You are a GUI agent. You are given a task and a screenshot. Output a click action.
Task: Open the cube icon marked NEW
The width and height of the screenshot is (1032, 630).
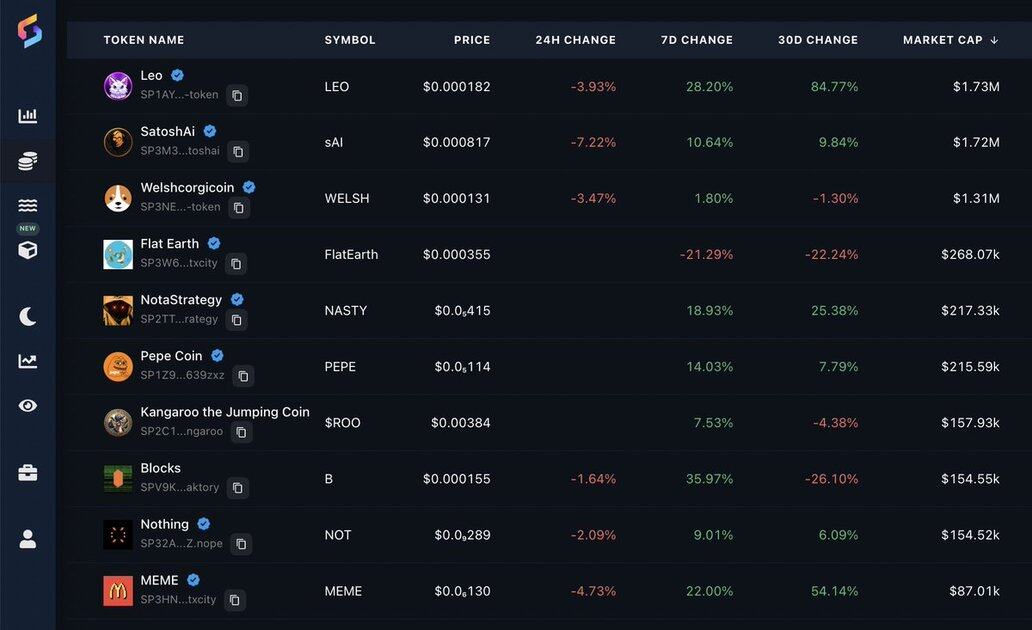(x=28, y=249)
